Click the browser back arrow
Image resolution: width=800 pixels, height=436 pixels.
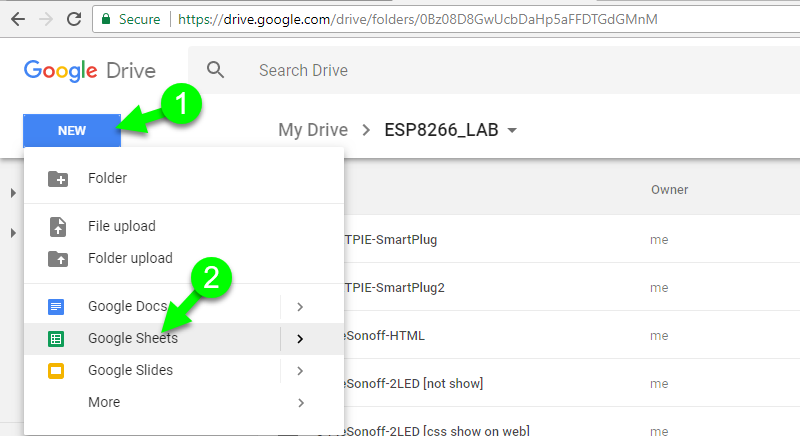pyautogui.click(x=18, y=19)
